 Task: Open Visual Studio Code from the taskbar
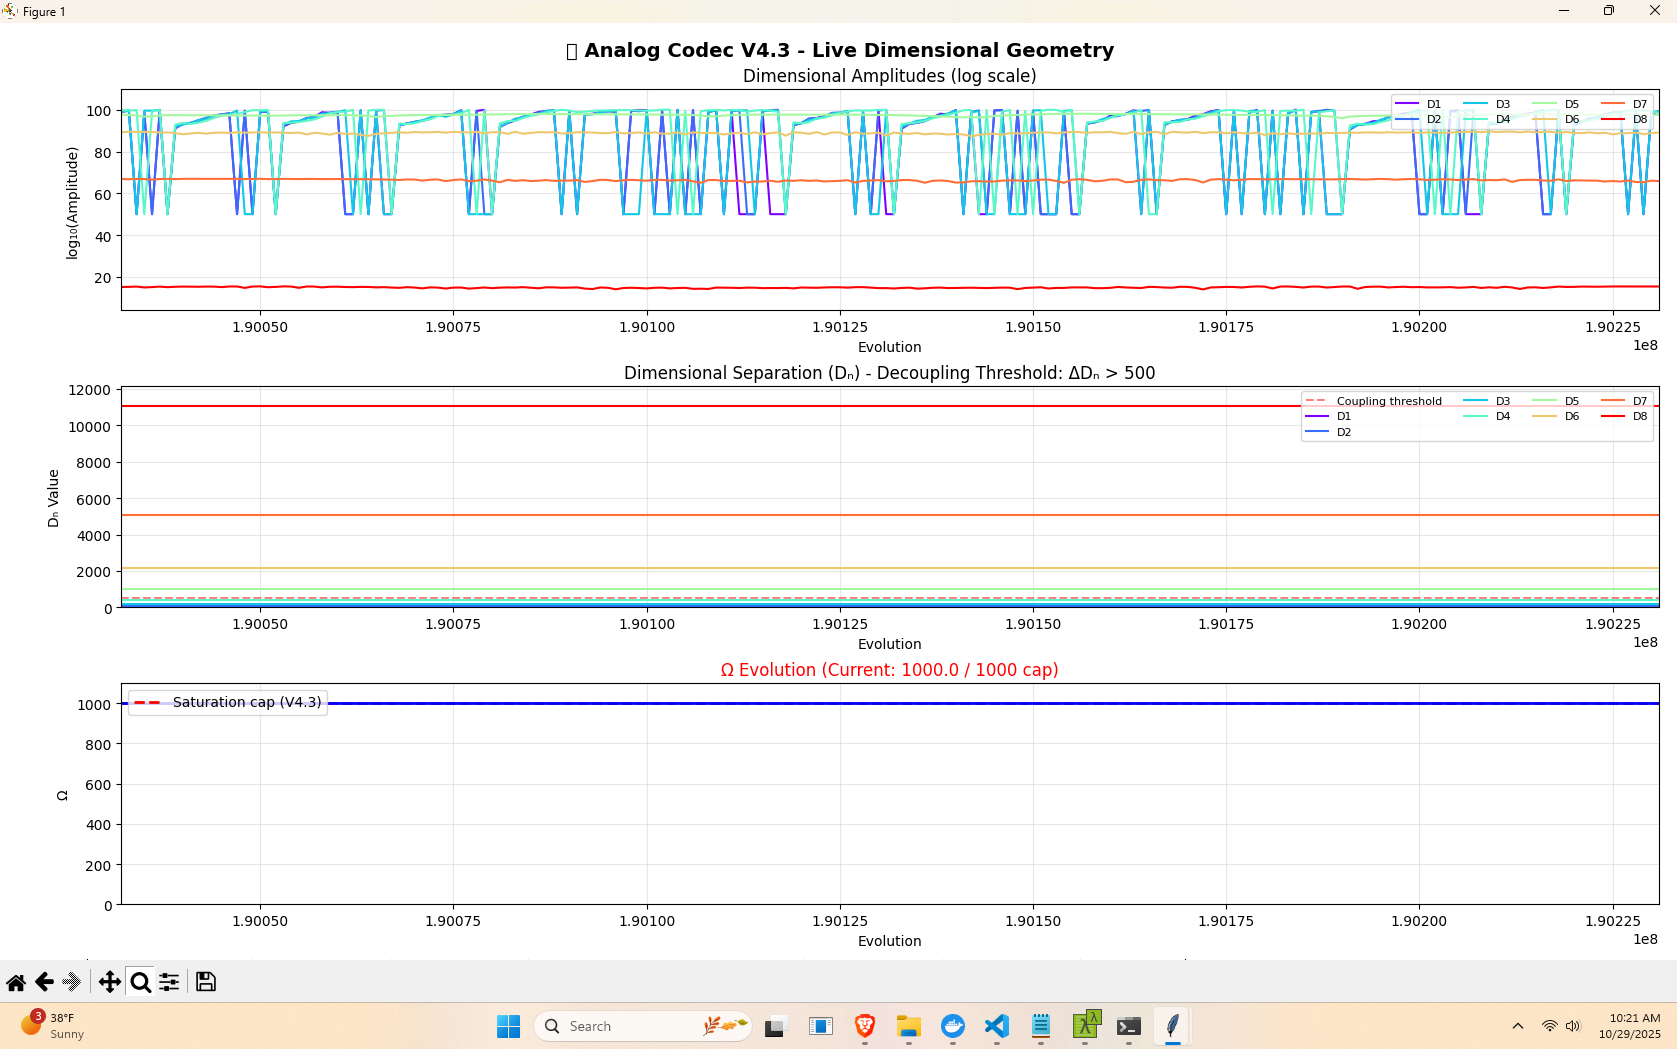tap(997, 1026)
